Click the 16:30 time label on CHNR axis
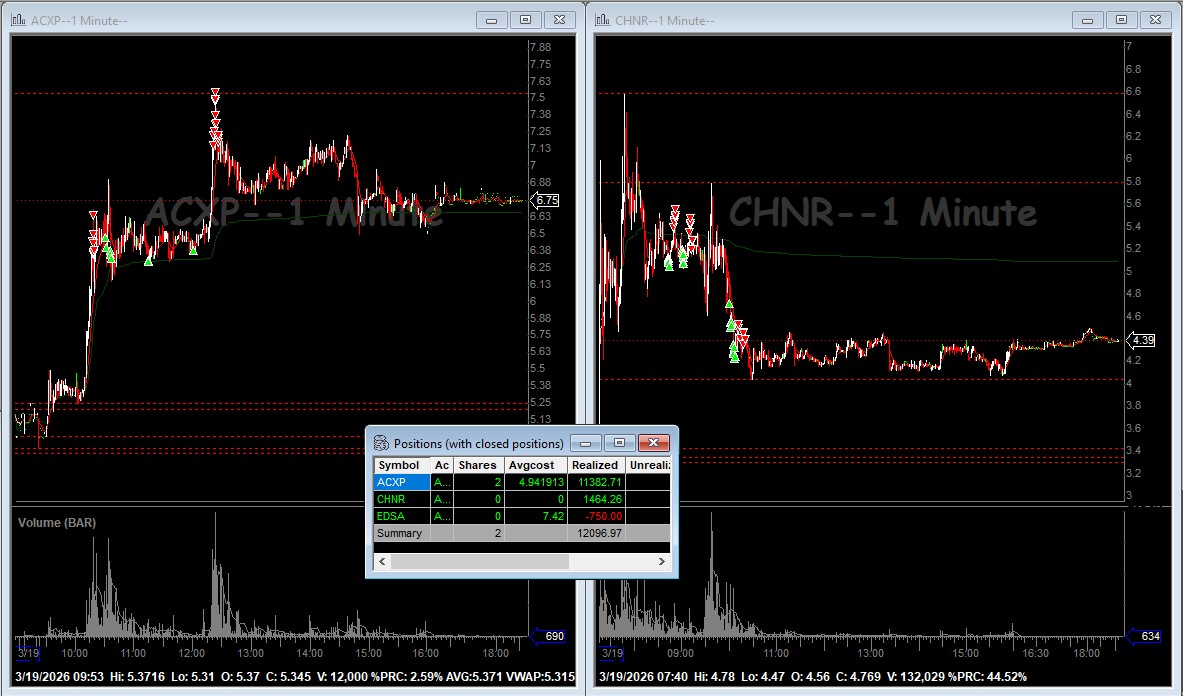The height and width of the screenshot is (696, 1183). (1035, 653)
